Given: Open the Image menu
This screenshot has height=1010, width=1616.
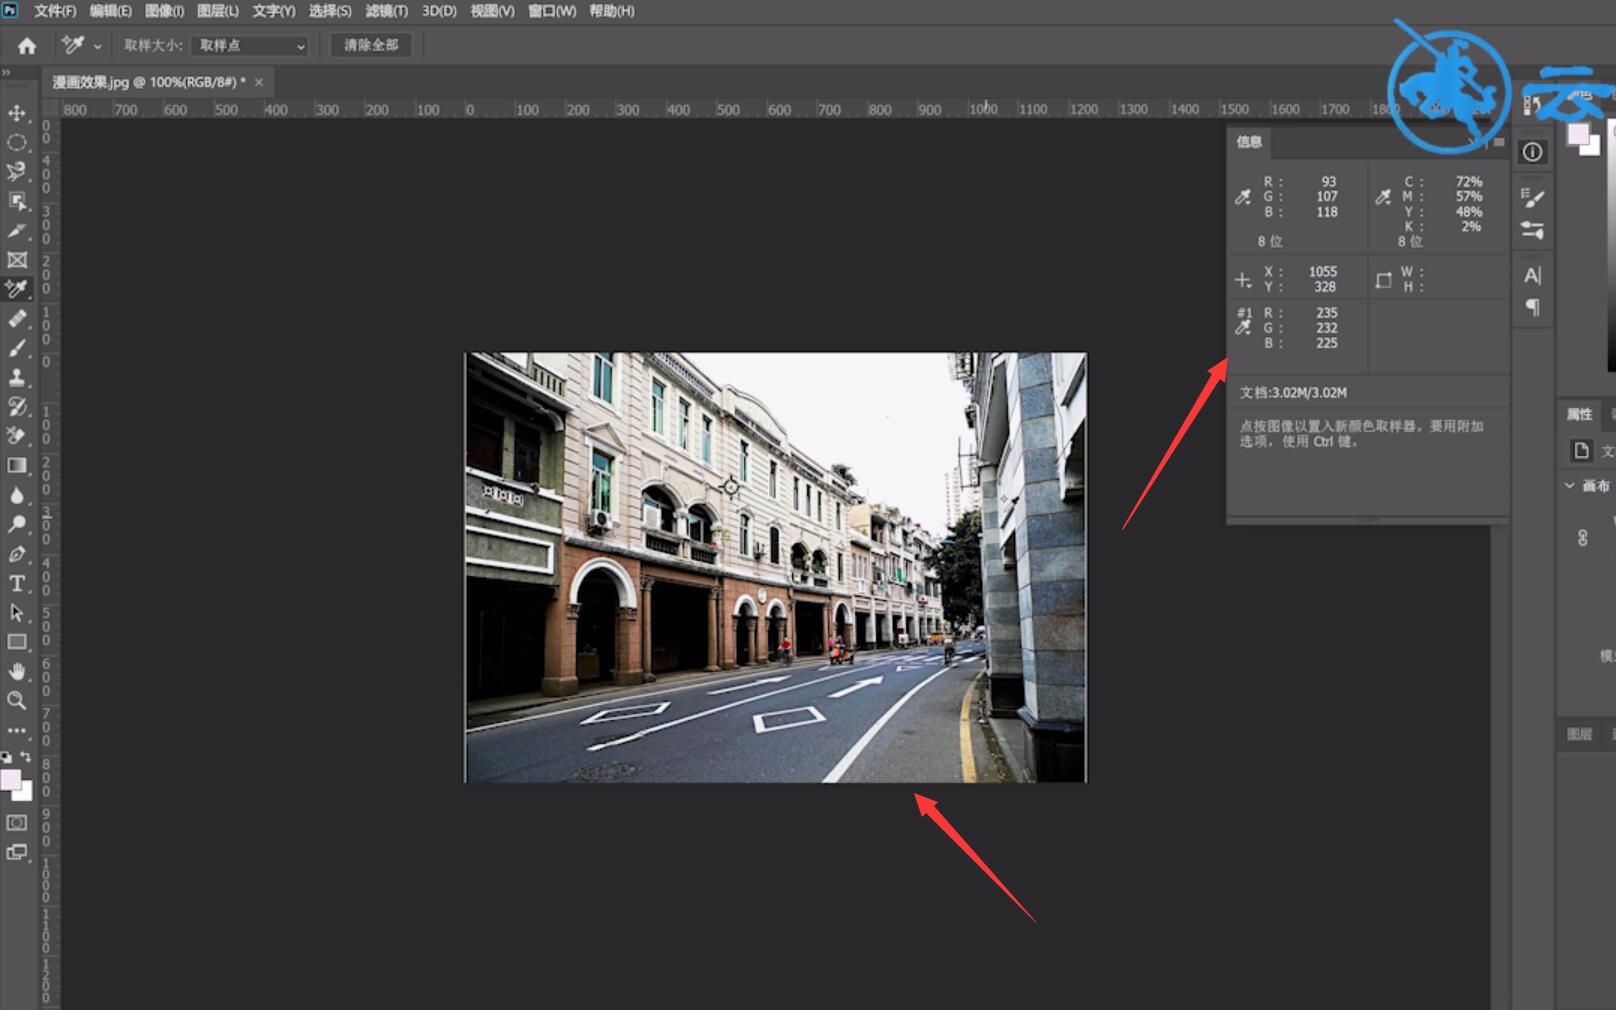Looking at the screenshot, I should pyautogui.click(x=164, y=11).
